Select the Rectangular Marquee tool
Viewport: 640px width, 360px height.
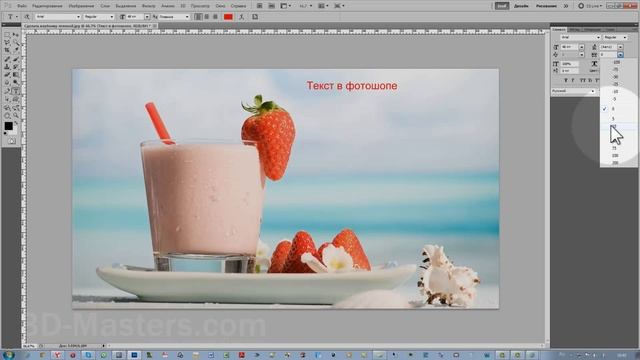(7, 35)
